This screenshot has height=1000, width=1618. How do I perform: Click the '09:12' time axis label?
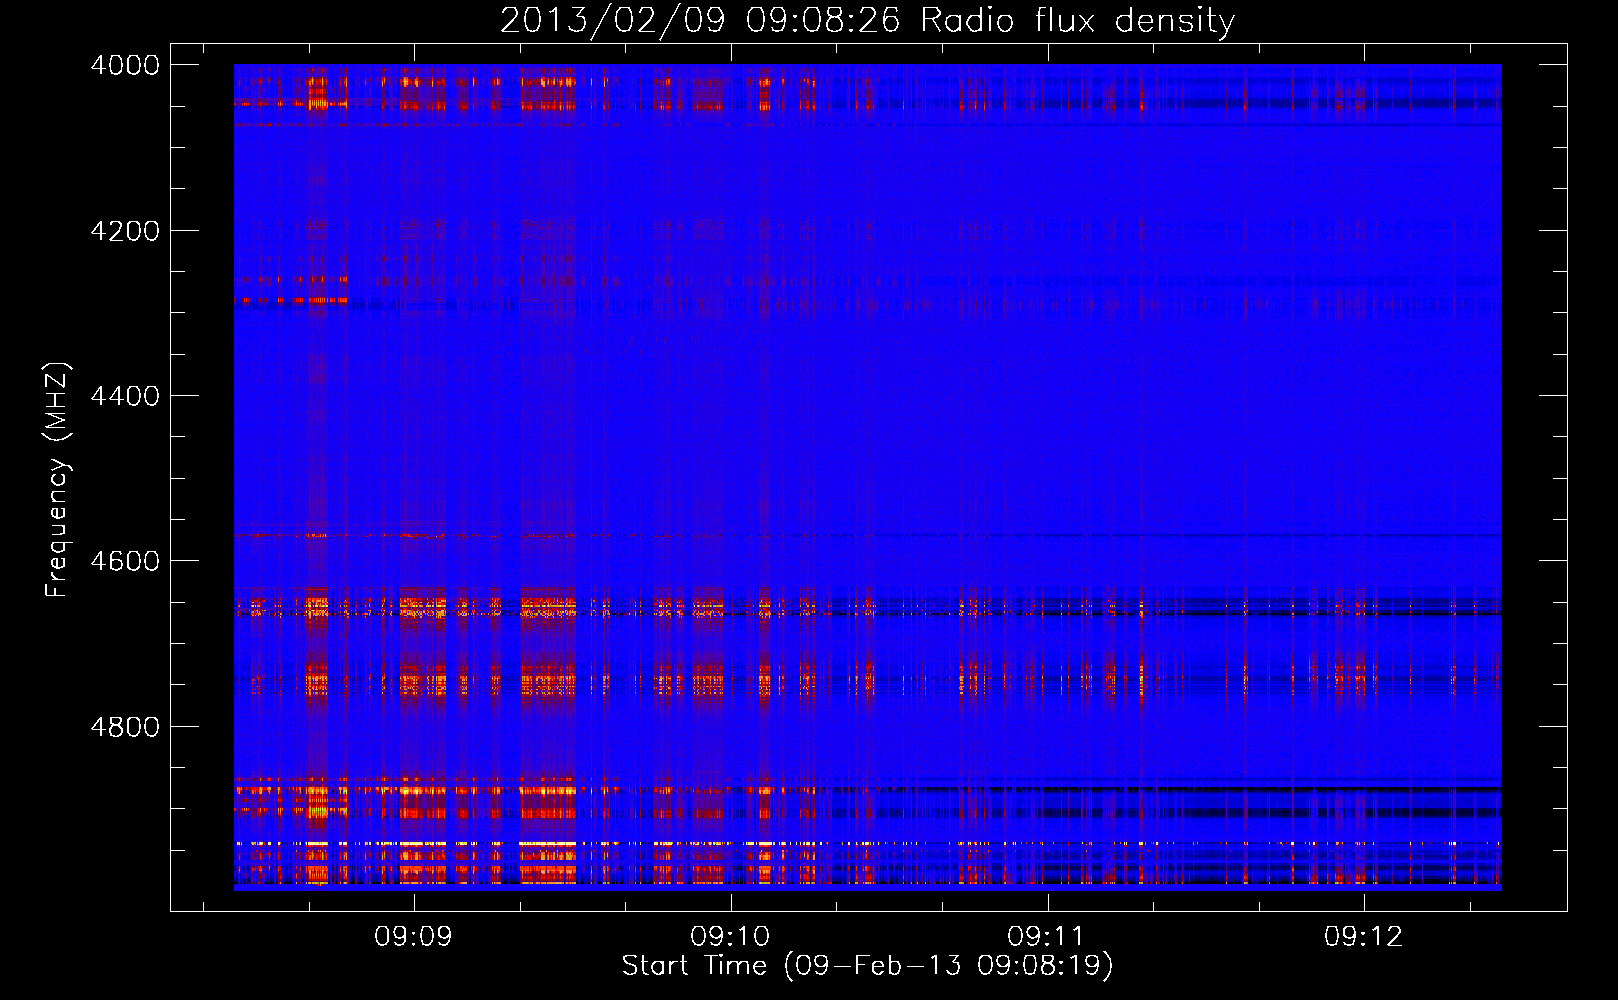point(1363,937)
